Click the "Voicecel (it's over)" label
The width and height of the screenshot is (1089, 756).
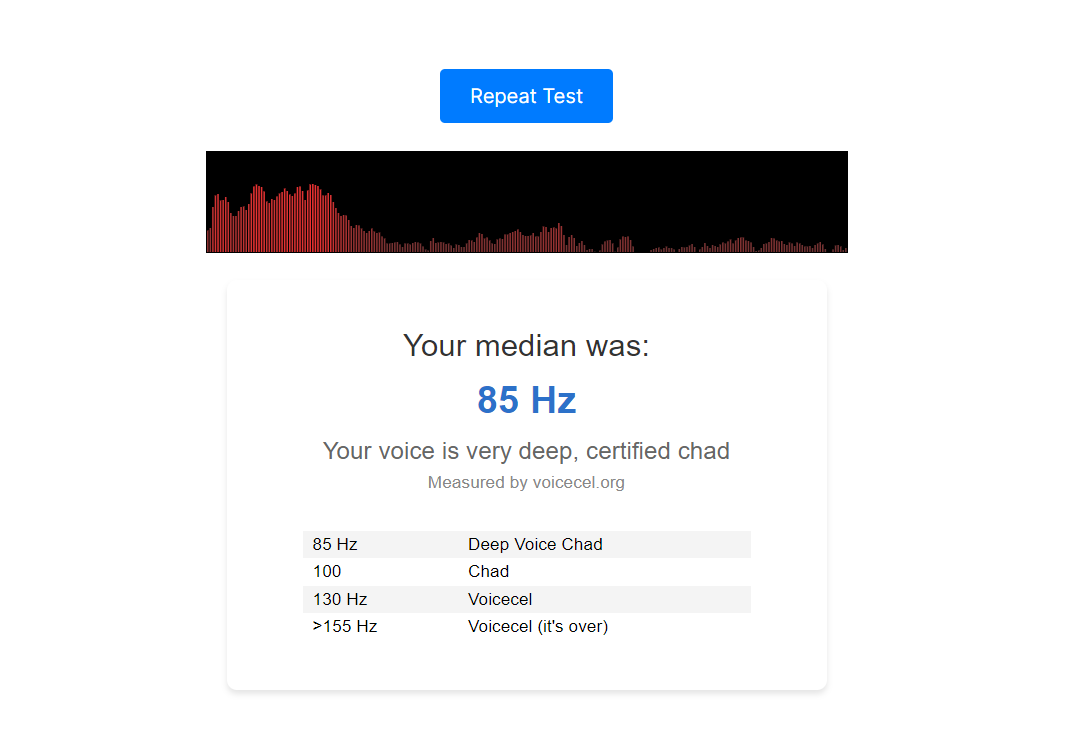[x=538, y=626]
